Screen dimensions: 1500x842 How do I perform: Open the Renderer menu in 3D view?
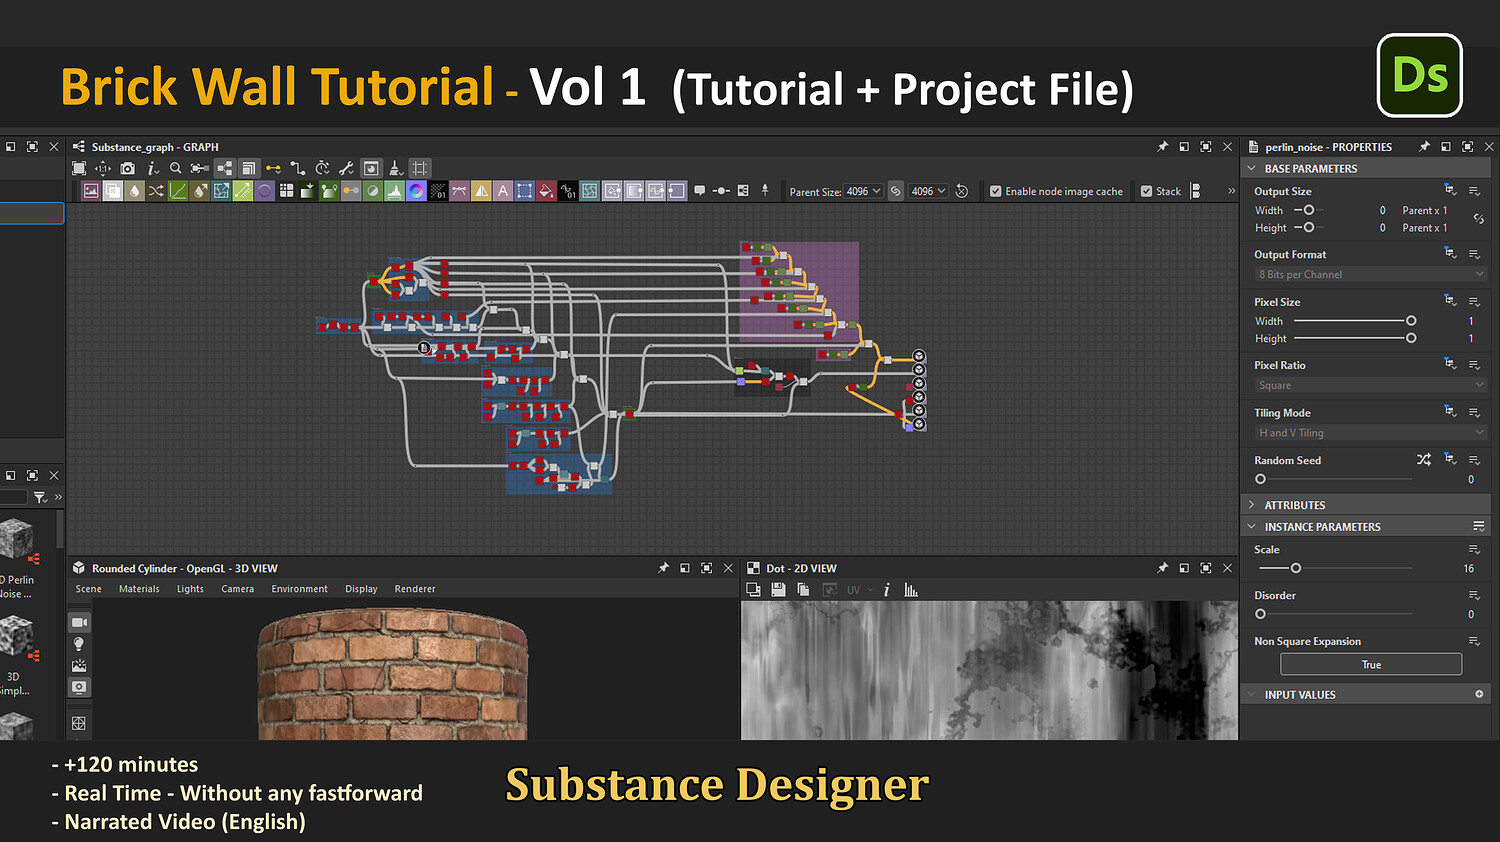[415, 589]
